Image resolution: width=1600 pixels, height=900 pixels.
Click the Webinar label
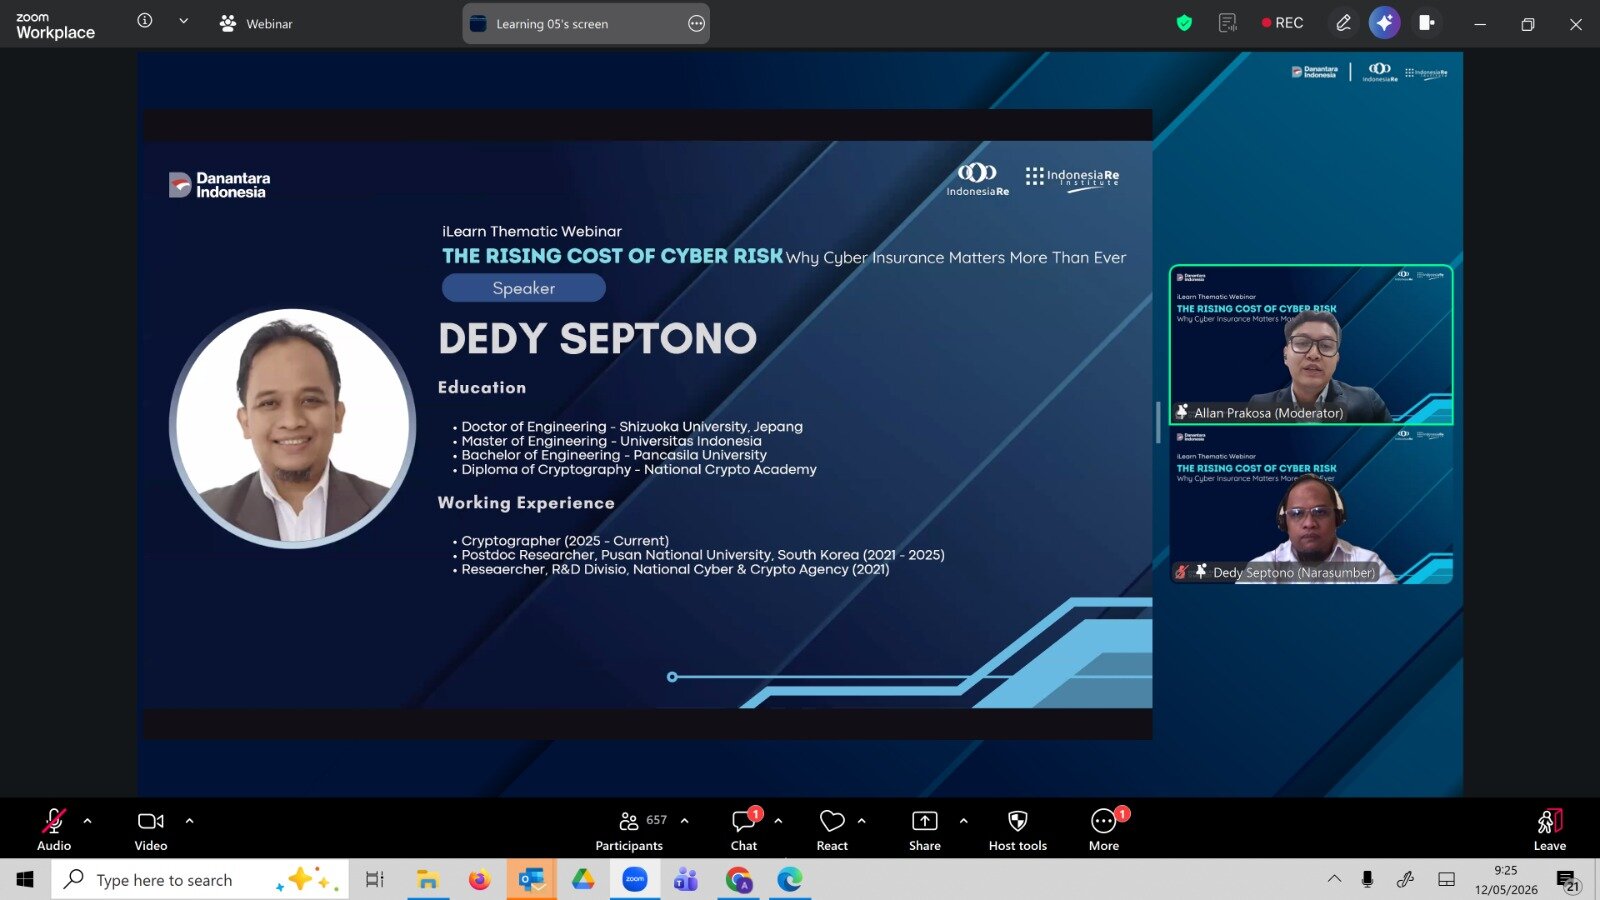[x=256, y=23]
